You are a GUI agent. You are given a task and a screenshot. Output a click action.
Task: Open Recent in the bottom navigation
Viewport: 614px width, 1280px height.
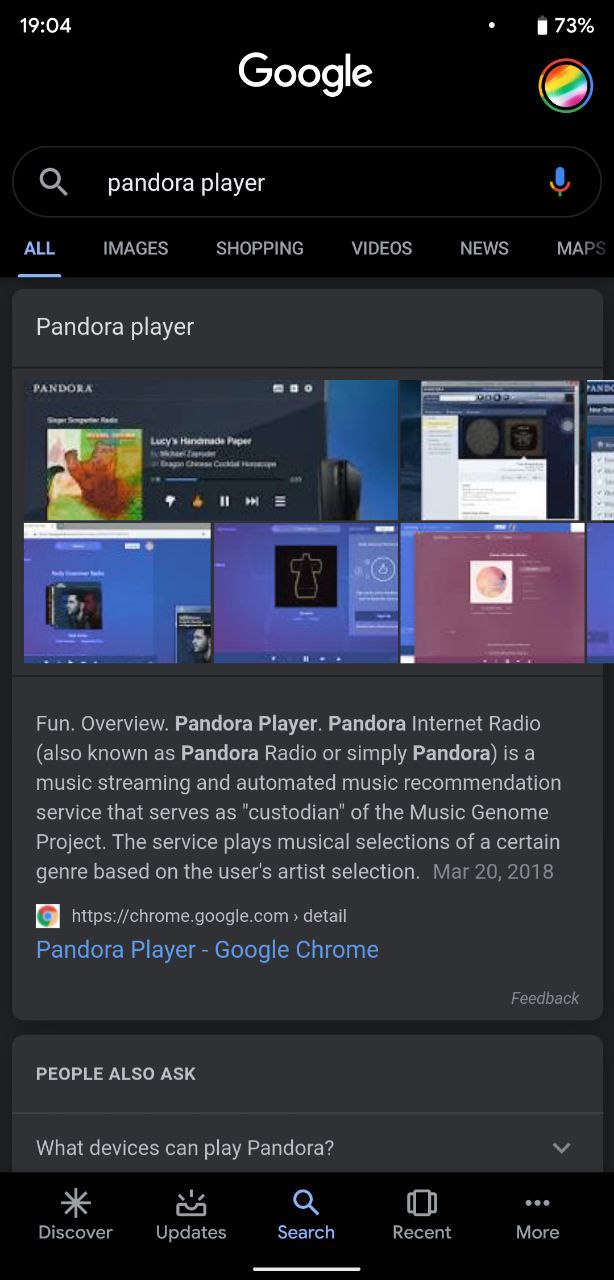click(x=422, y=1215)
